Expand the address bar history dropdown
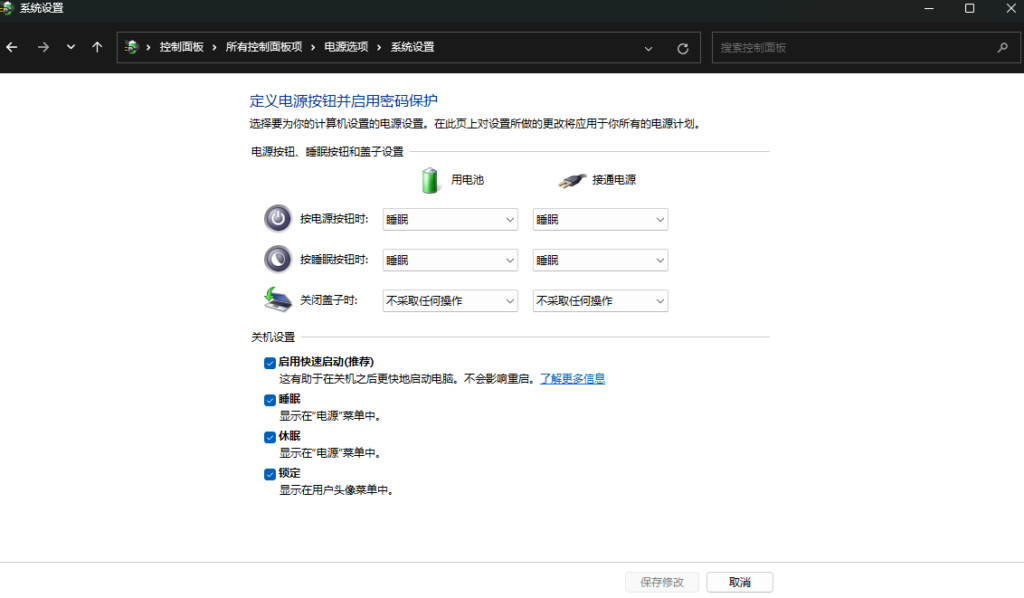The image size is (1024, 598). 649,48
